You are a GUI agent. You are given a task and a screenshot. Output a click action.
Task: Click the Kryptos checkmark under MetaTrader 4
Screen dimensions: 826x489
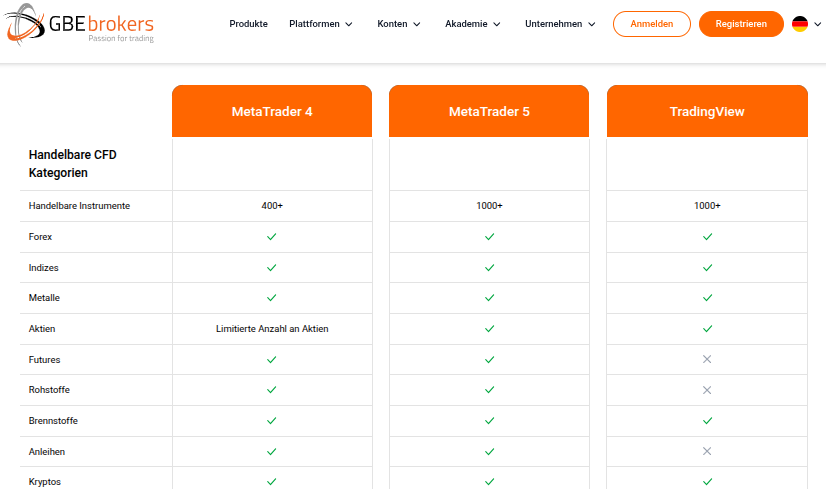pyautogui.click(x=271, y=482)
